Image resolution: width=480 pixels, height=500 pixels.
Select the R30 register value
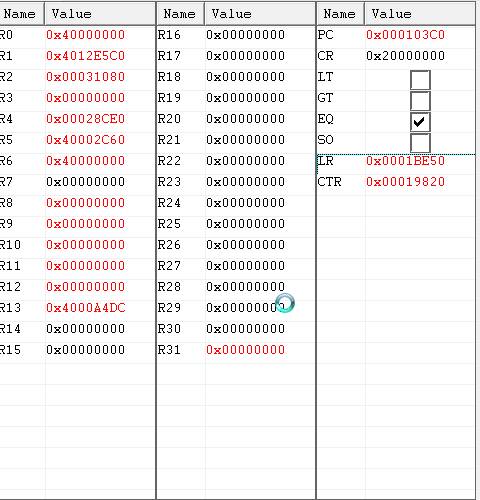coord(246,329)
